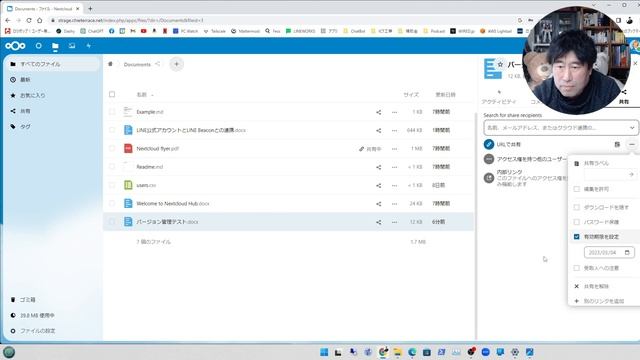This screenshot has height=360, width=640.
Task: Select the Example.md row checkbox
Action: 112,112
